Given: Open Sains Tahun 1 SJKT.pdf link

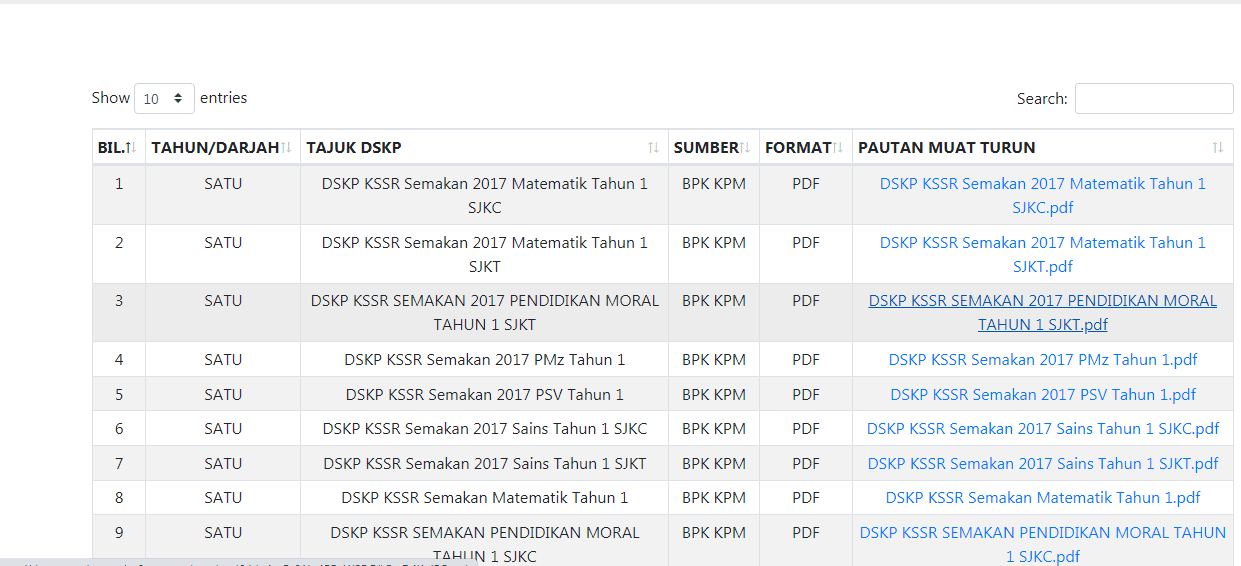Looking at the screenshot, I should click(1042, 464).
